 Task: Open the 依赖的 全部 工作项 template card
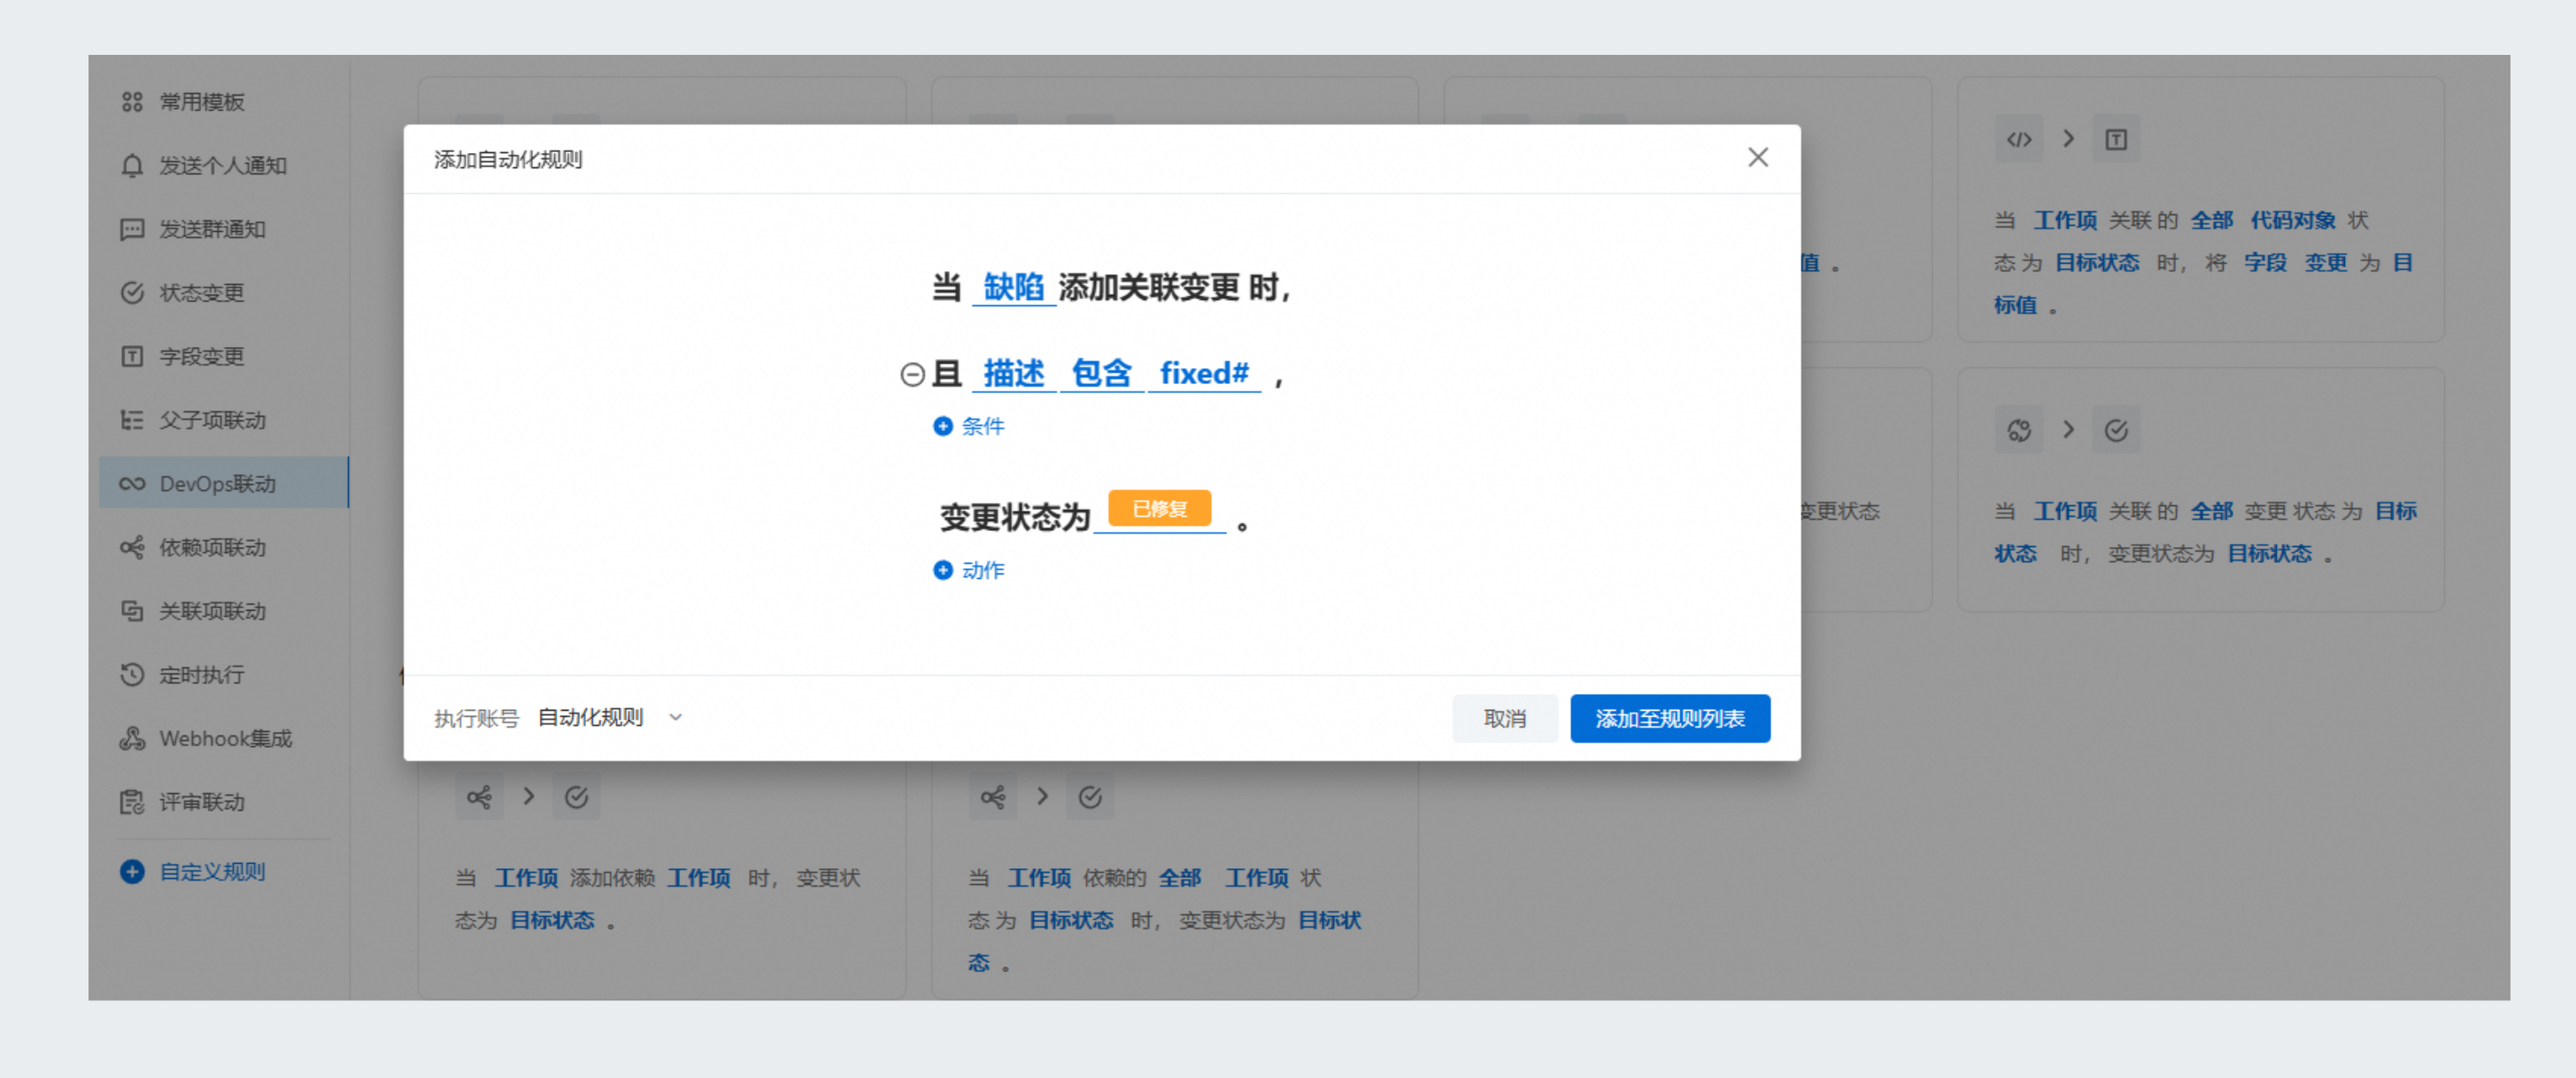click(1174, 880)
